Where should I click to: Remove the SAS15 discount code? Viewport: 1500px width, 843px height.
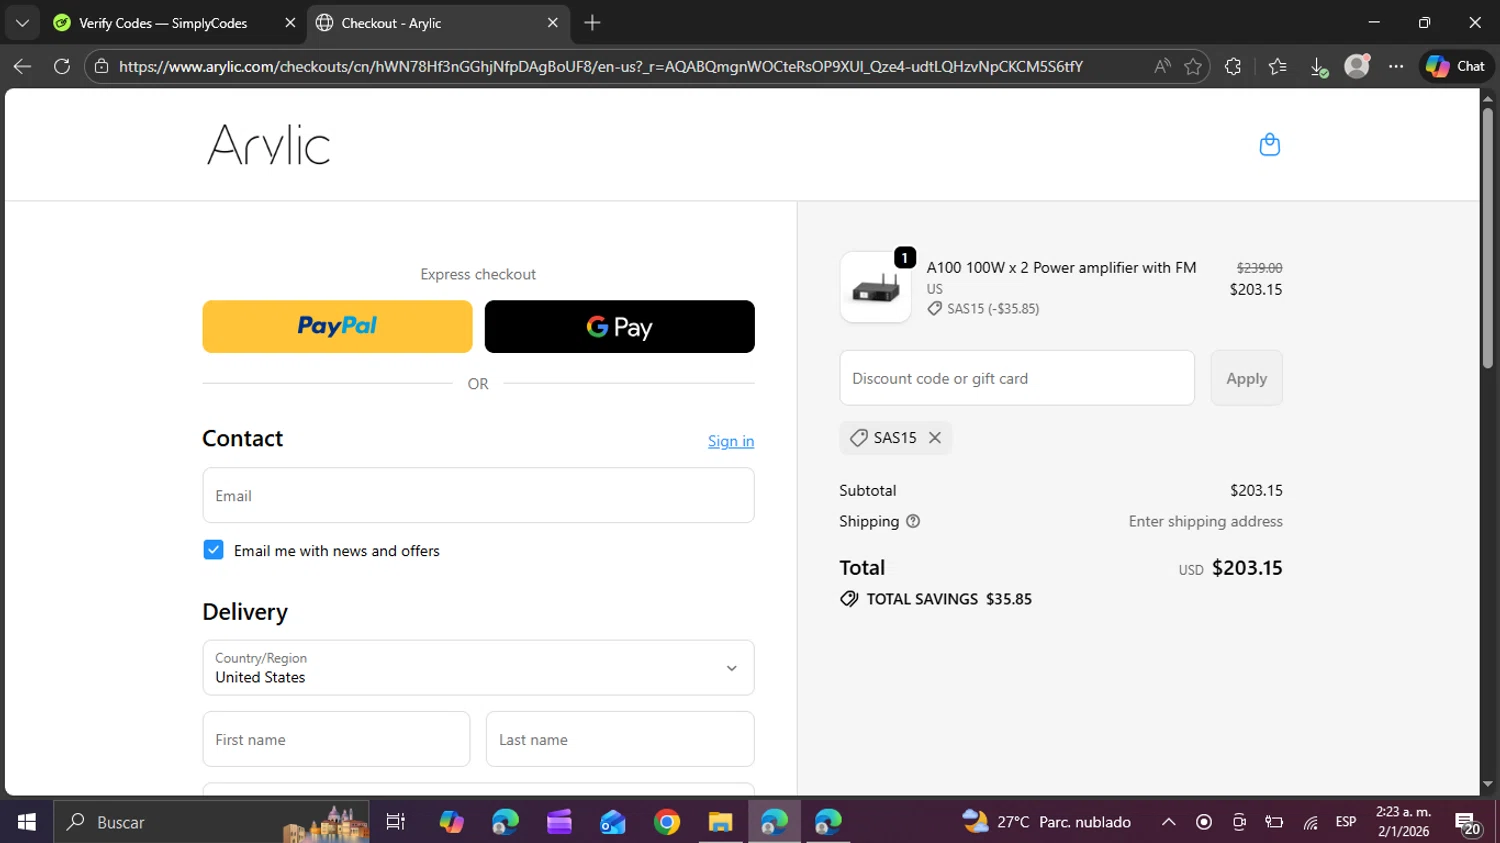click(935, 438)
